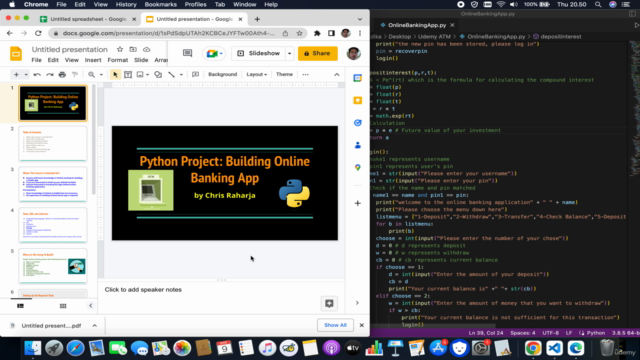Click Ln 39, Col 24 in VS Code status bar
The width and height of the screenshot is (640, 360).
(486, 333)
